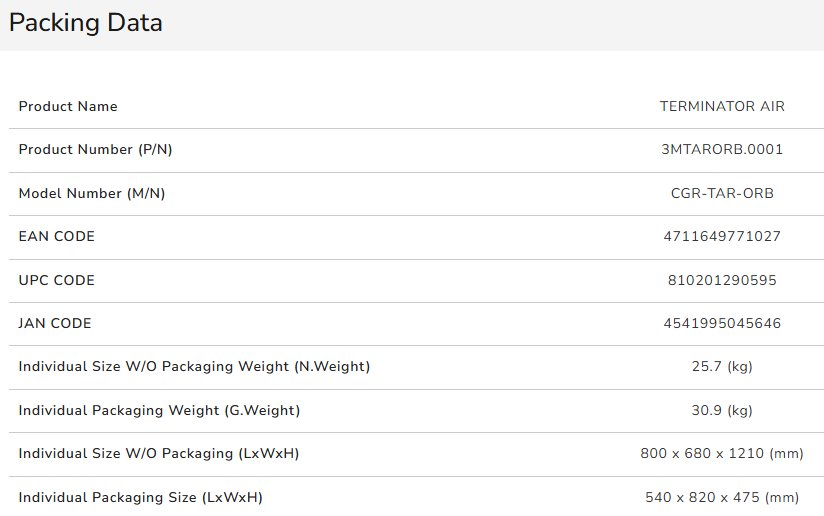Image resolution: width=824 pixels, height=516 pixels.
Task: Click the TERMINATOR AIR product name value
Action: pos(722,106)
